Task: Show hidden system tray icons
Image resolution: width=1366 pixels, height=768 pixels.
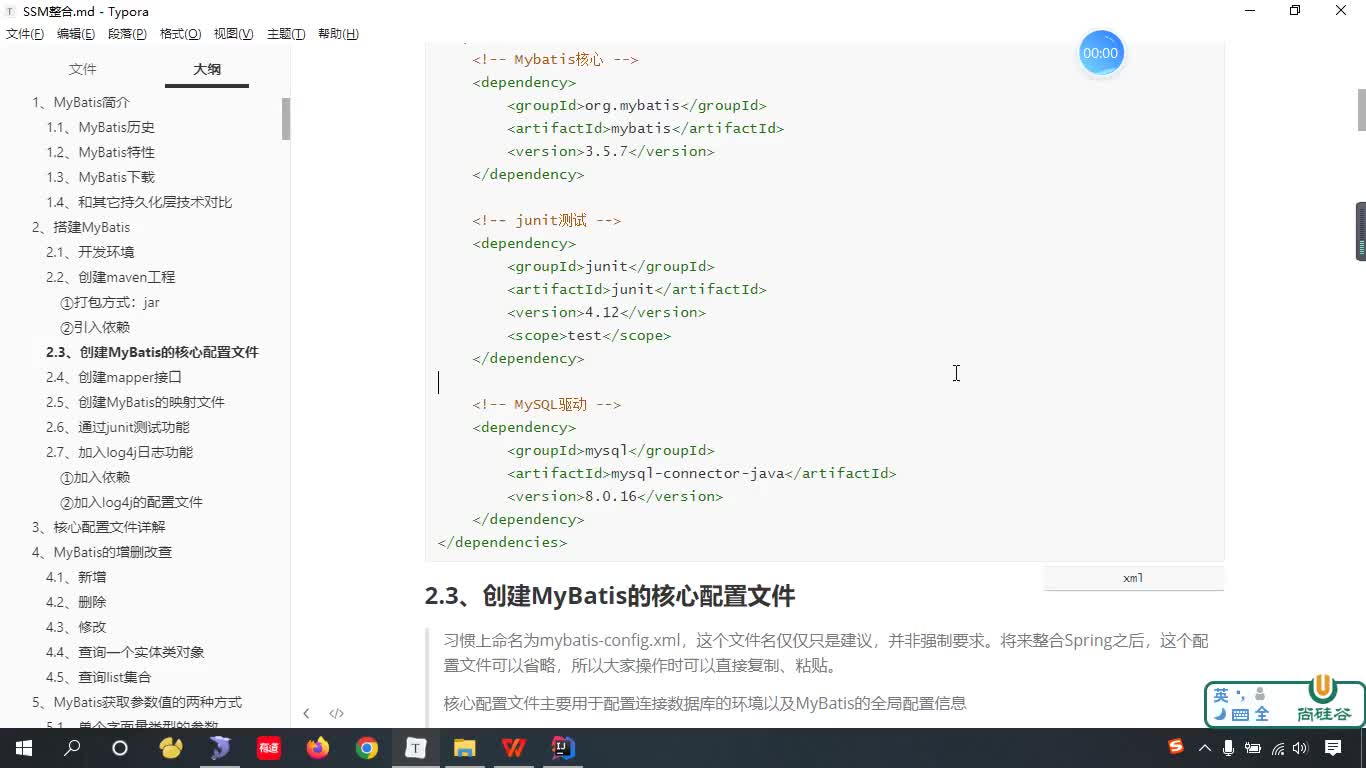Action: 1205,748
